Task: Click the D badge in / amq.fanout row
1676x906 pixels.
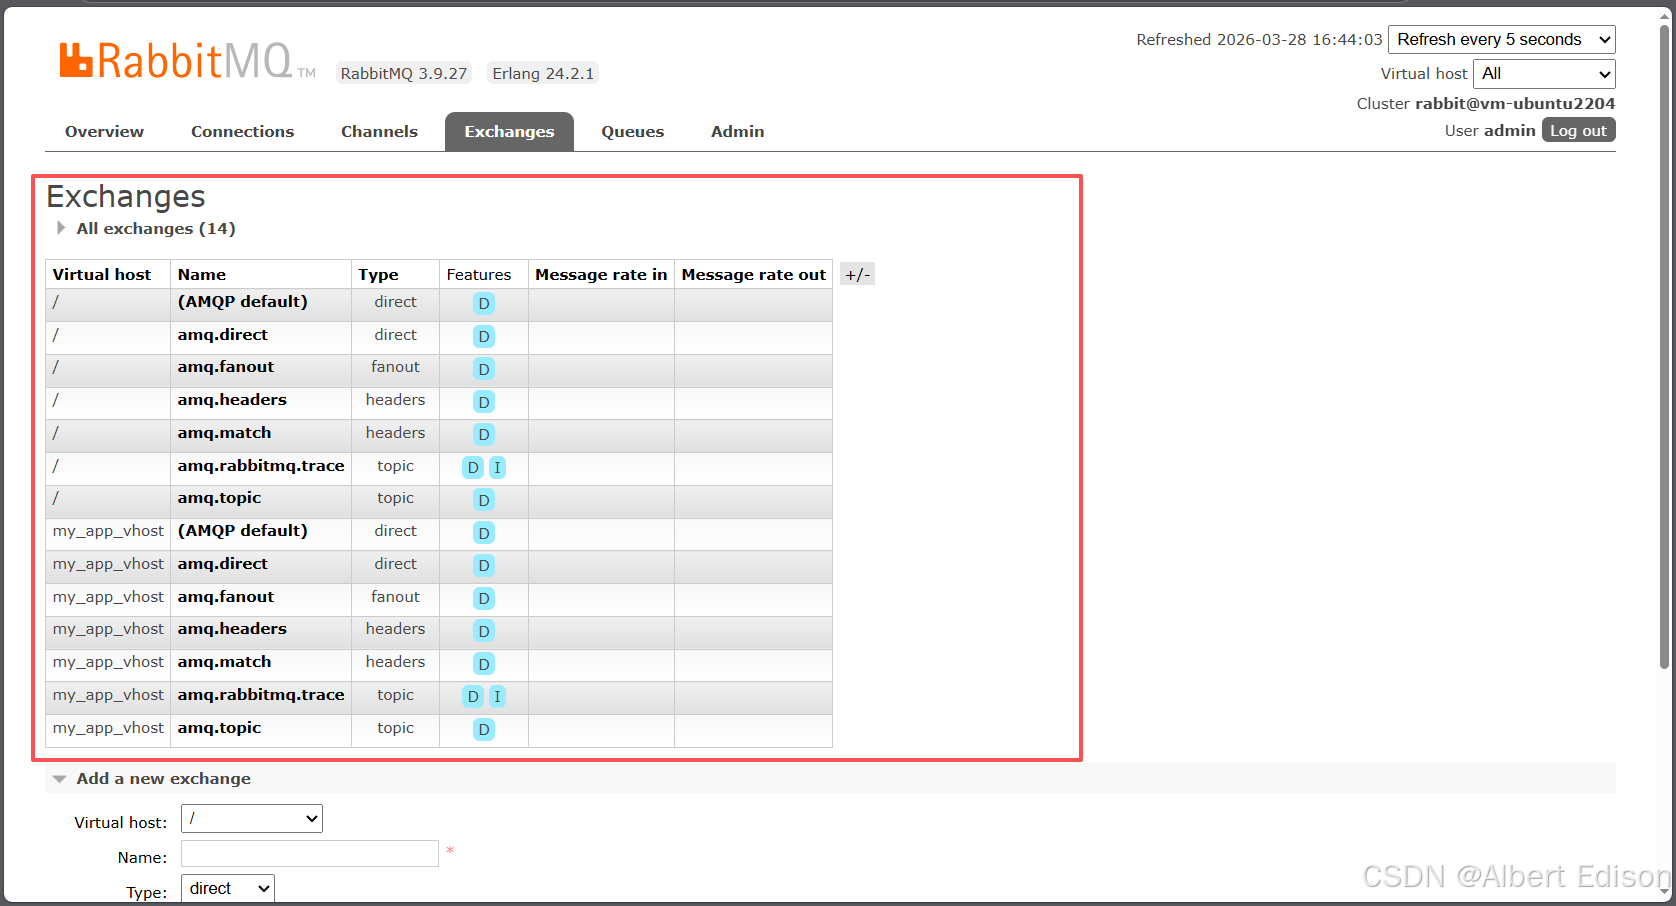Action: pyautogui.click(x=484, y=369)
